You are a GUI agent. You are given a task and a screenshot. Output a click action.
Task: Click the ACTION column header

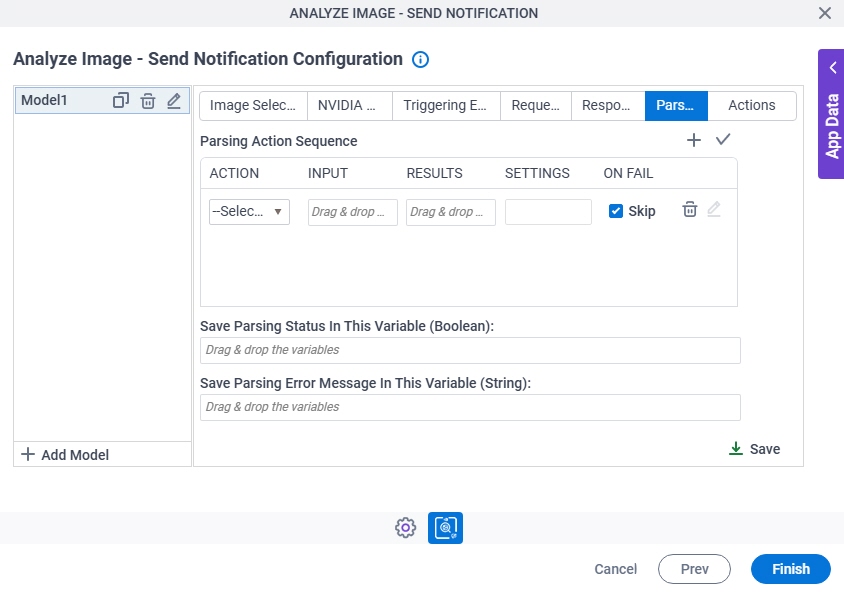pos(234,173)
